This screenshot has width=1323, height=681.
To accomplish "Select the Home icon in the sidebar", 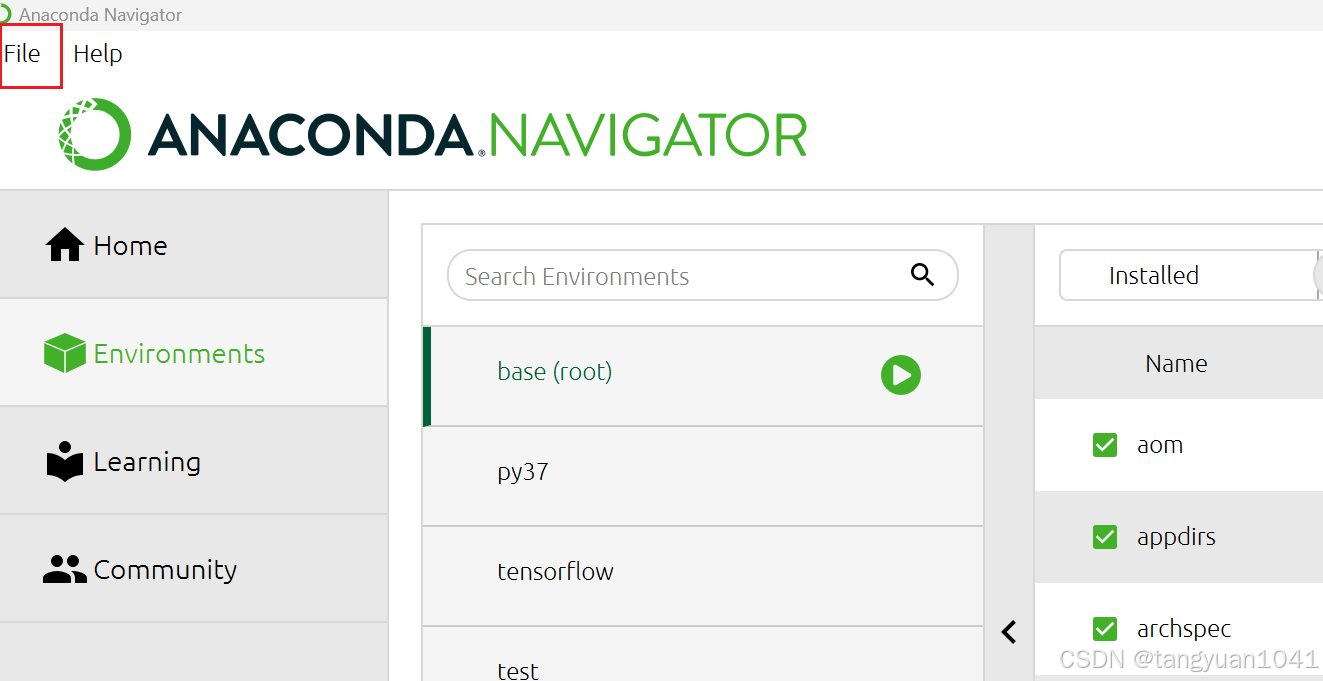I will point(64,244).
